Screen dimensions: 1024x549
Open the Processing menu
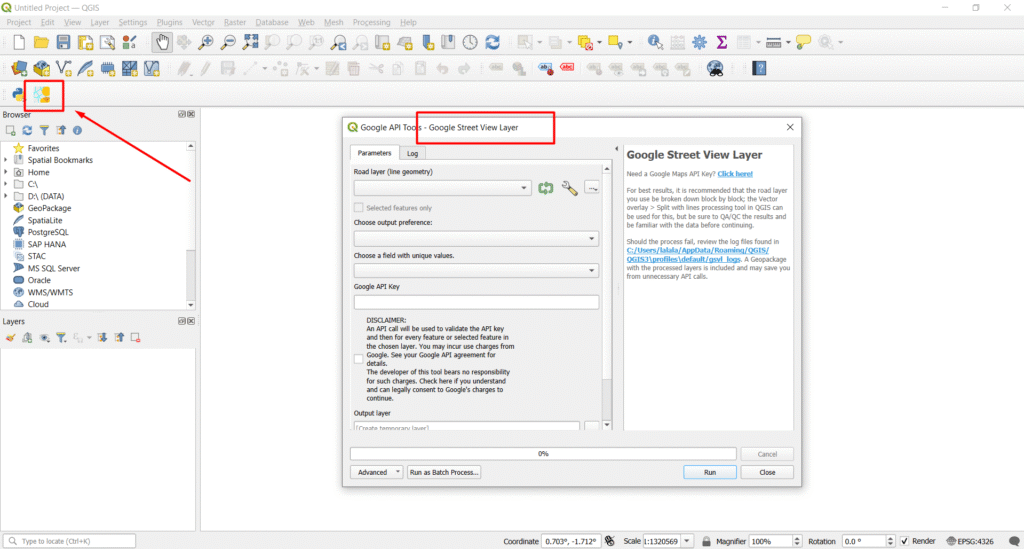(371, 22)
